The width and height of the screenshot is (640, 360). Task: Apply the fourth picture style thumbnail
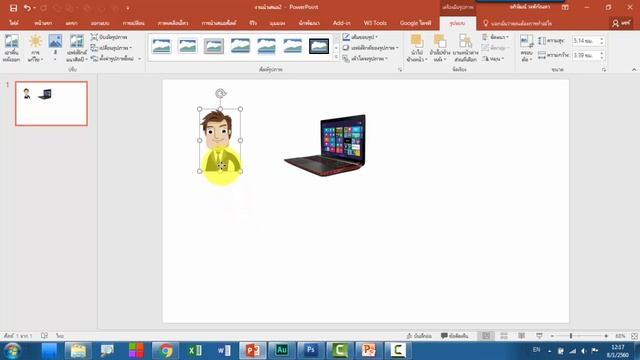(x=240, y=46)
